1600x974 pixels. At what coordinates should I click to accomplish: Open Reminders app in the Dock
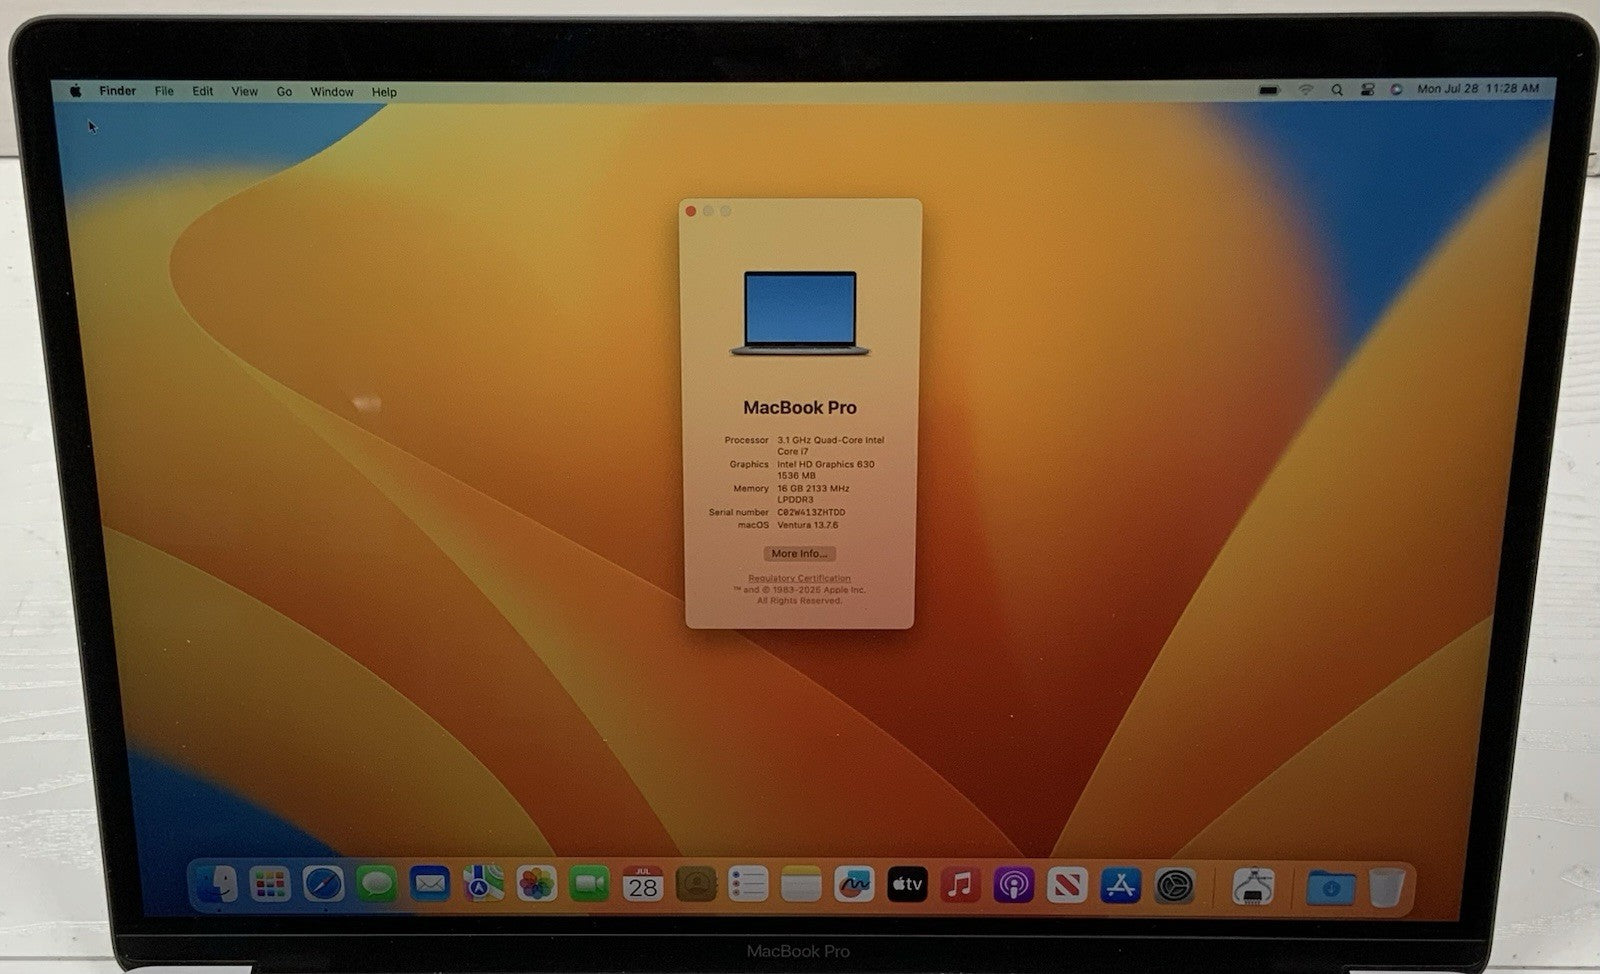point(748,885)
